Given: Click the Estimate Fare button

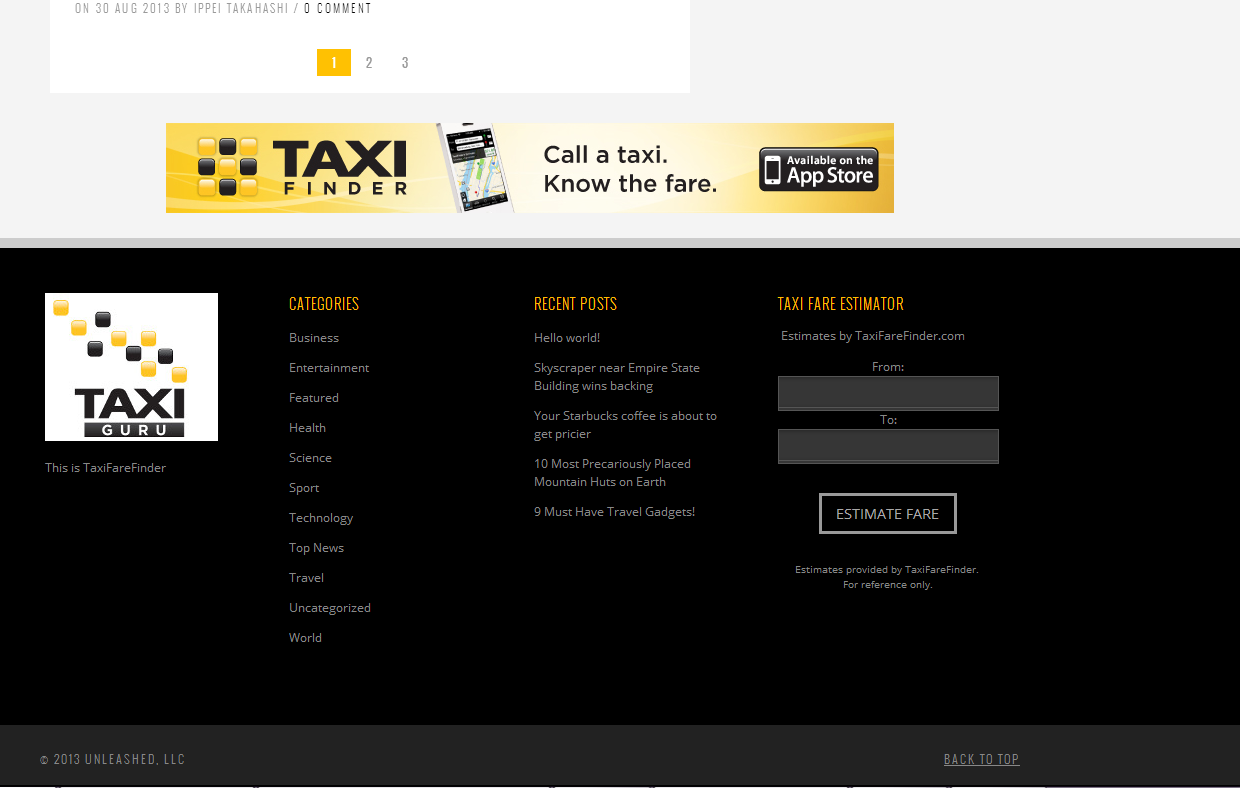Looking at the screenshot, I should tap(888, 514).
